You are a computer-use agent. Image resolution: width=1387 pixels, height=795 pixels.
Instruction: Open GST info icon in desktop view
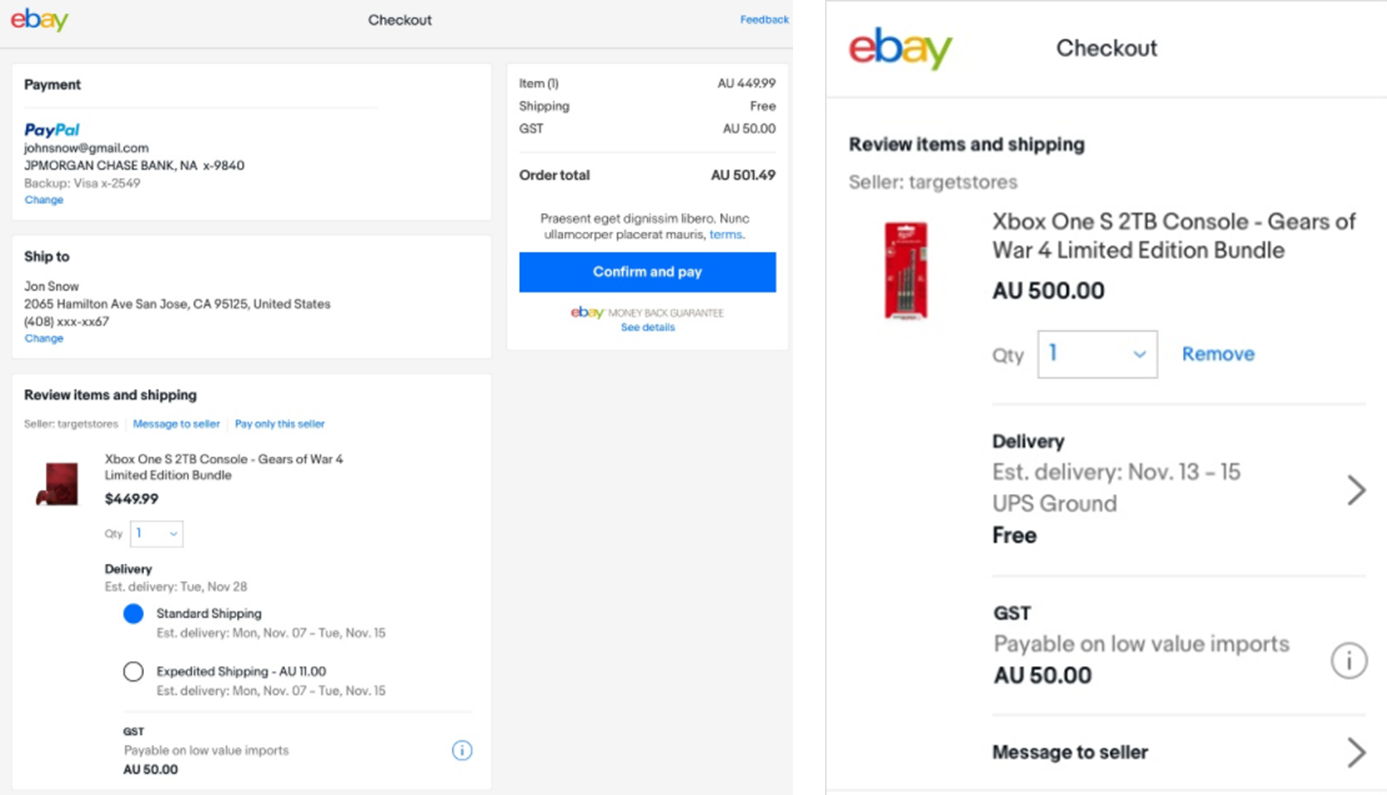[462, 750]
